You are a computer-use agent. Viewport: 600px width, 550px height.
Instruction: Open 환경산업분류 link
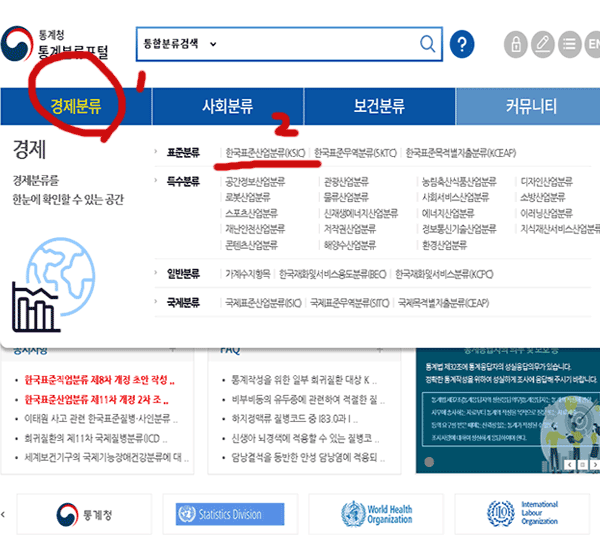pyautogui.click(x=444, y=245)
